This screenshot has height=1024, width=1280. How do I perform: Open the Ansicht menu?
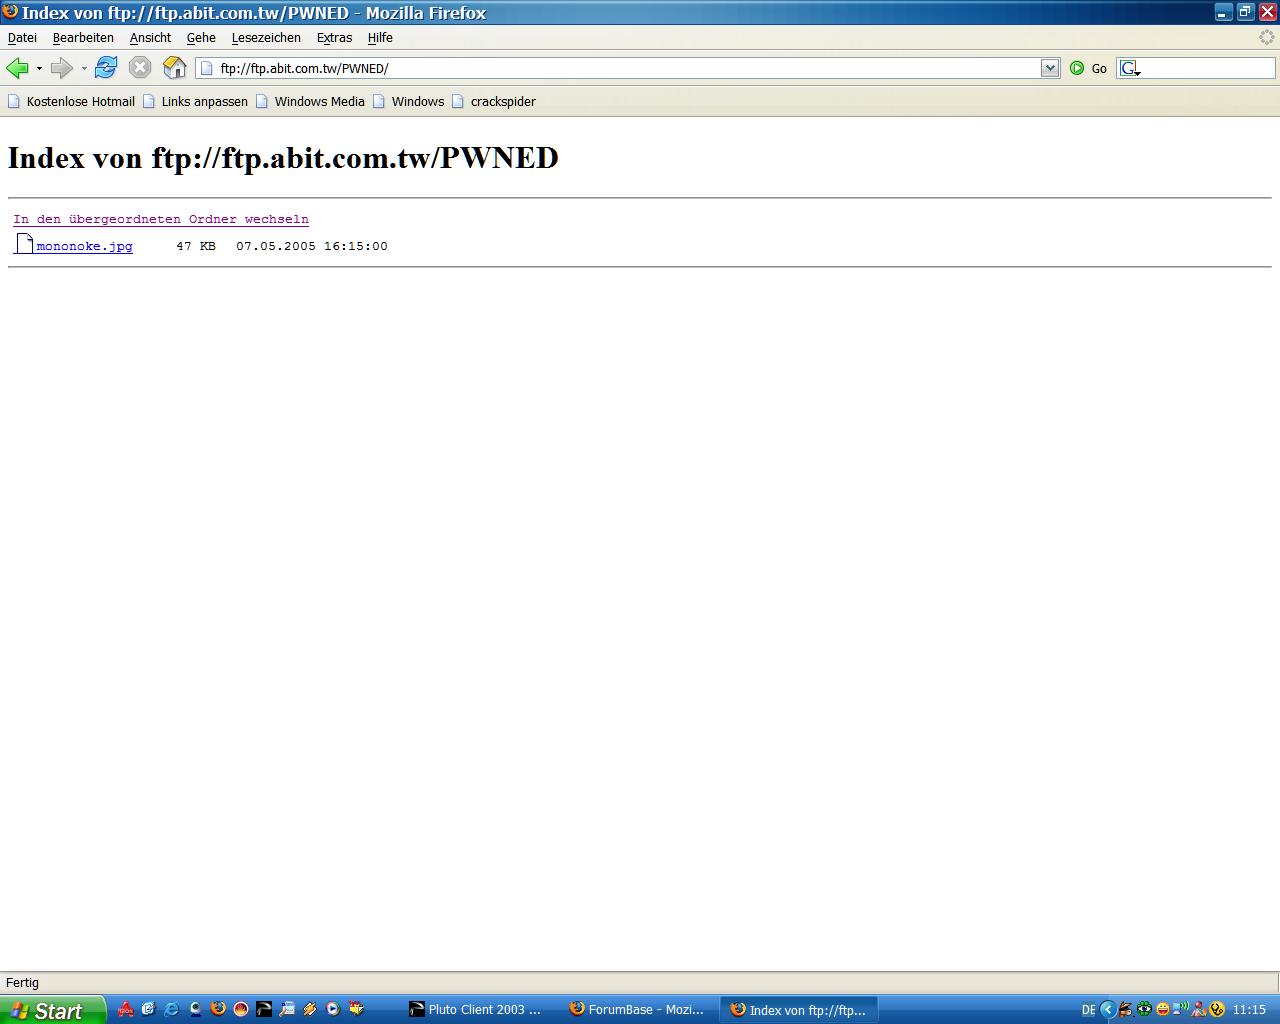click(150, 38)
